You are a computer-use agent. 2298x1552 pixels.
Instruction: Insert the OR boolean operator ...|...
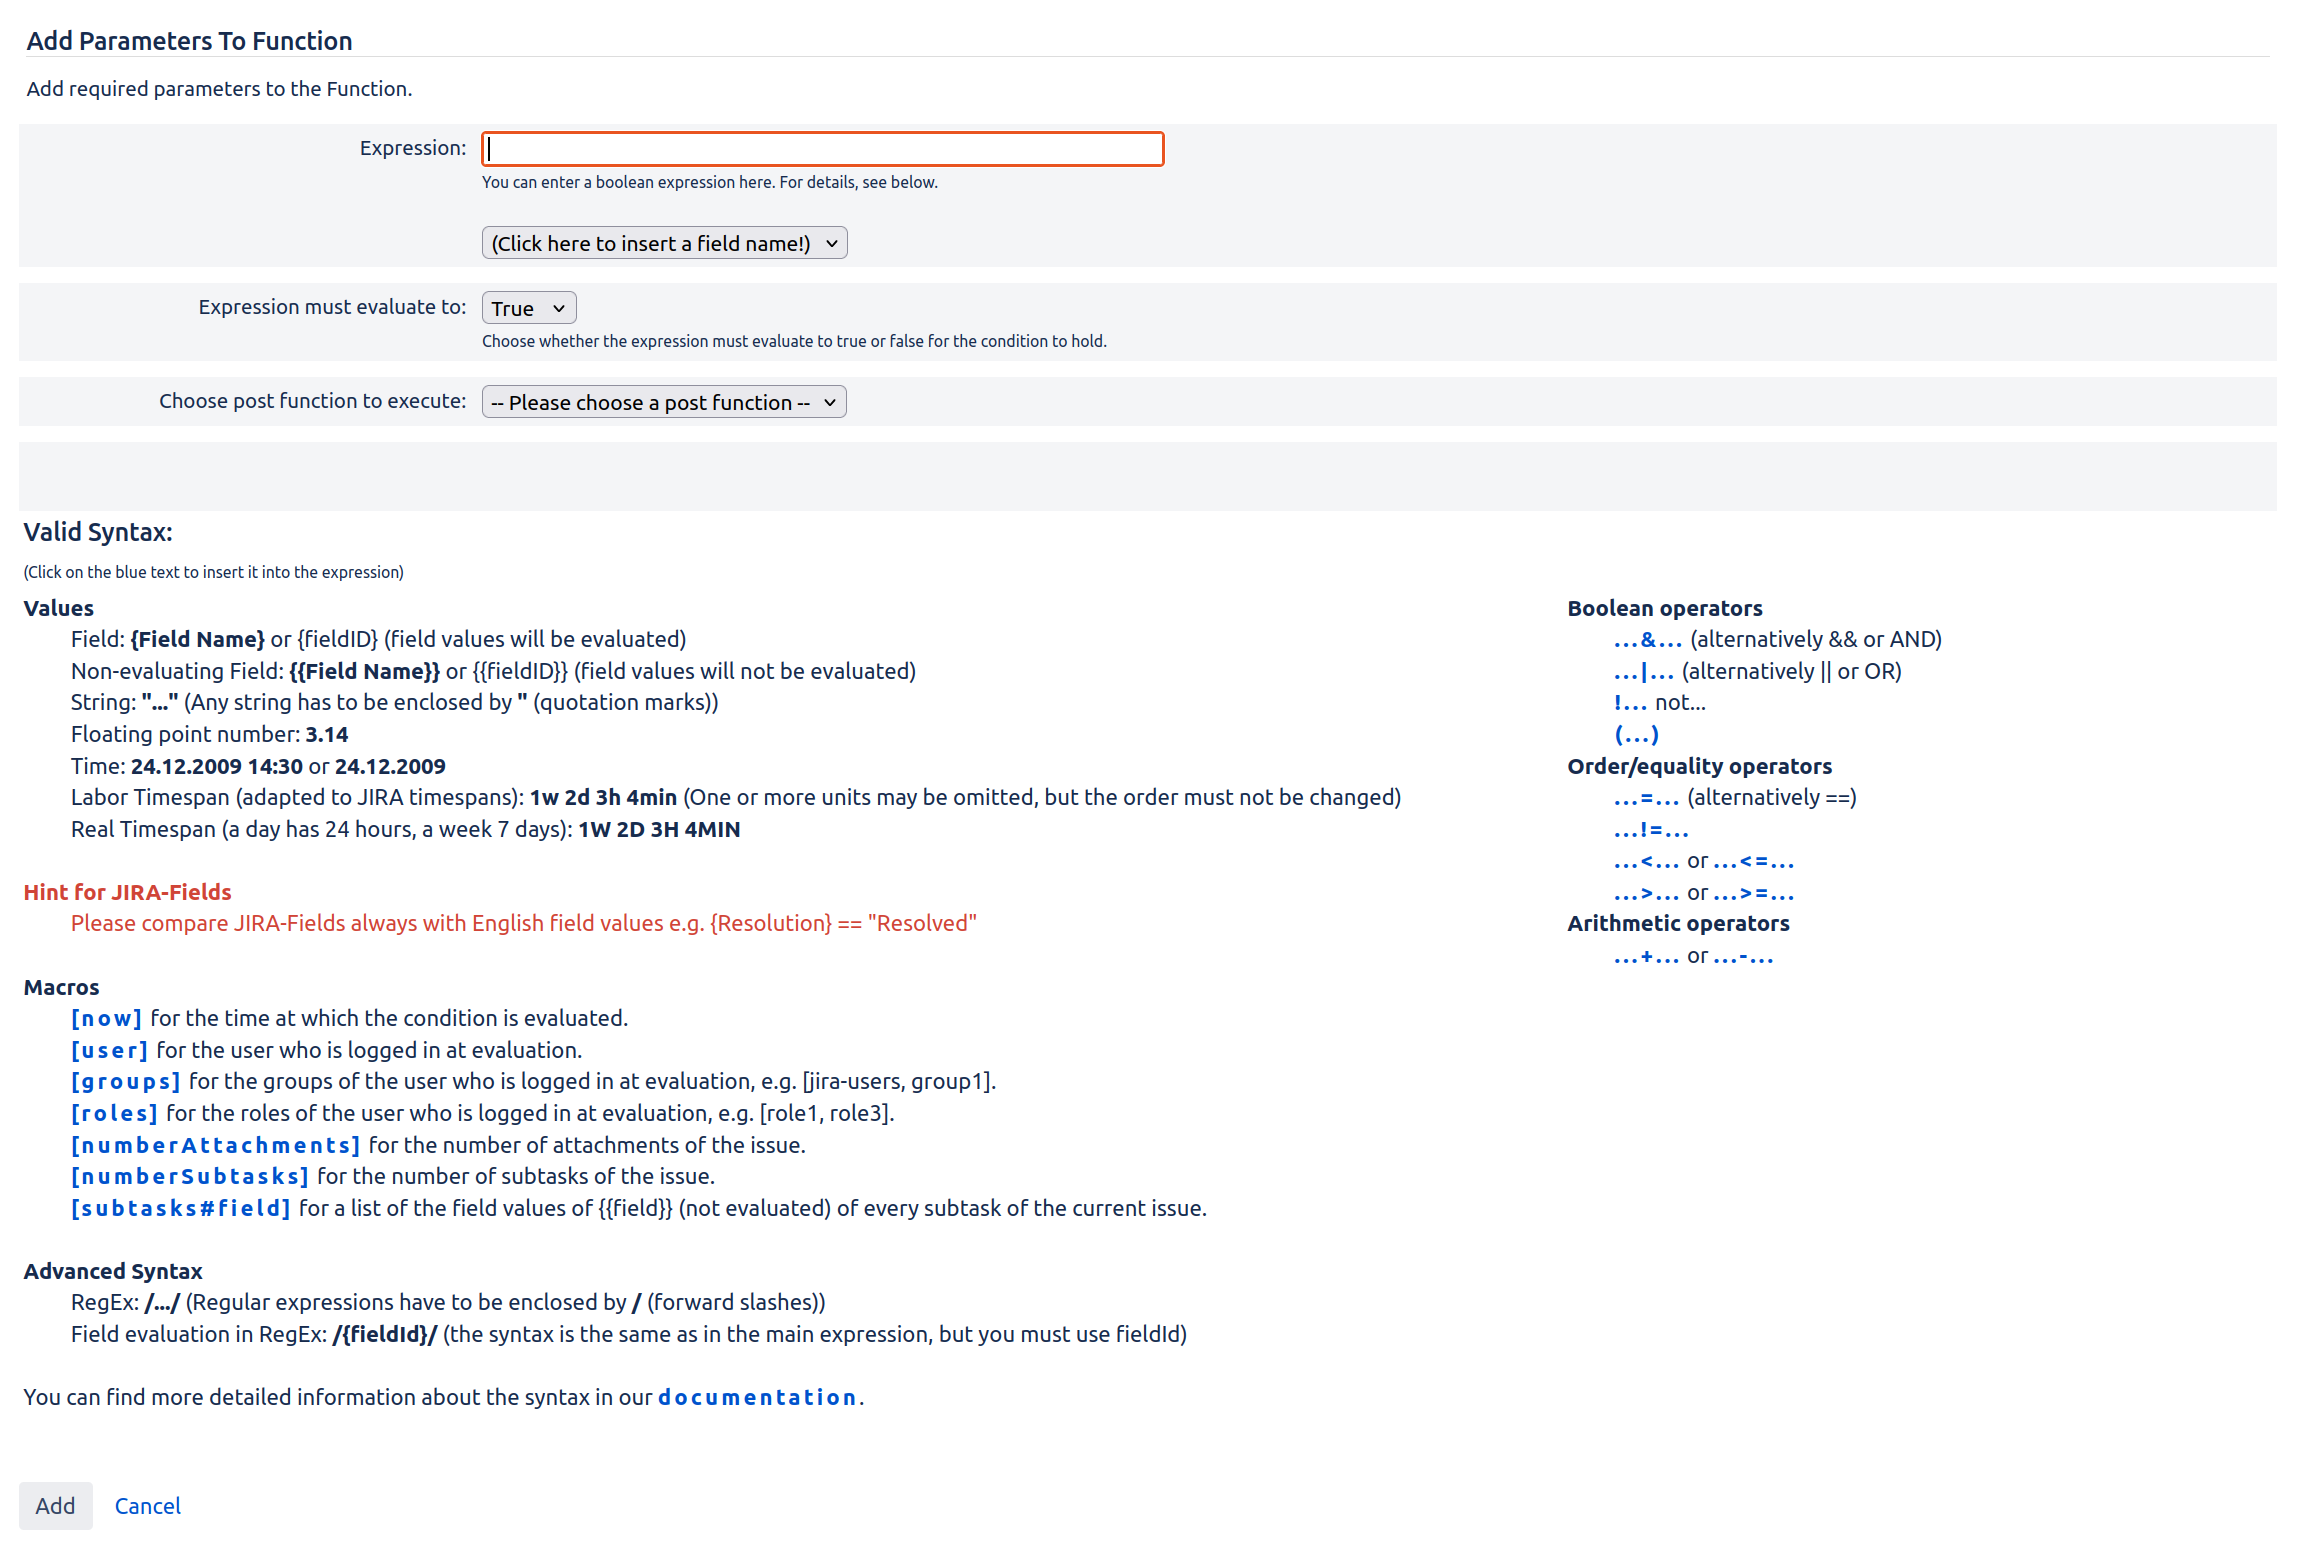tap(1644, 671)
